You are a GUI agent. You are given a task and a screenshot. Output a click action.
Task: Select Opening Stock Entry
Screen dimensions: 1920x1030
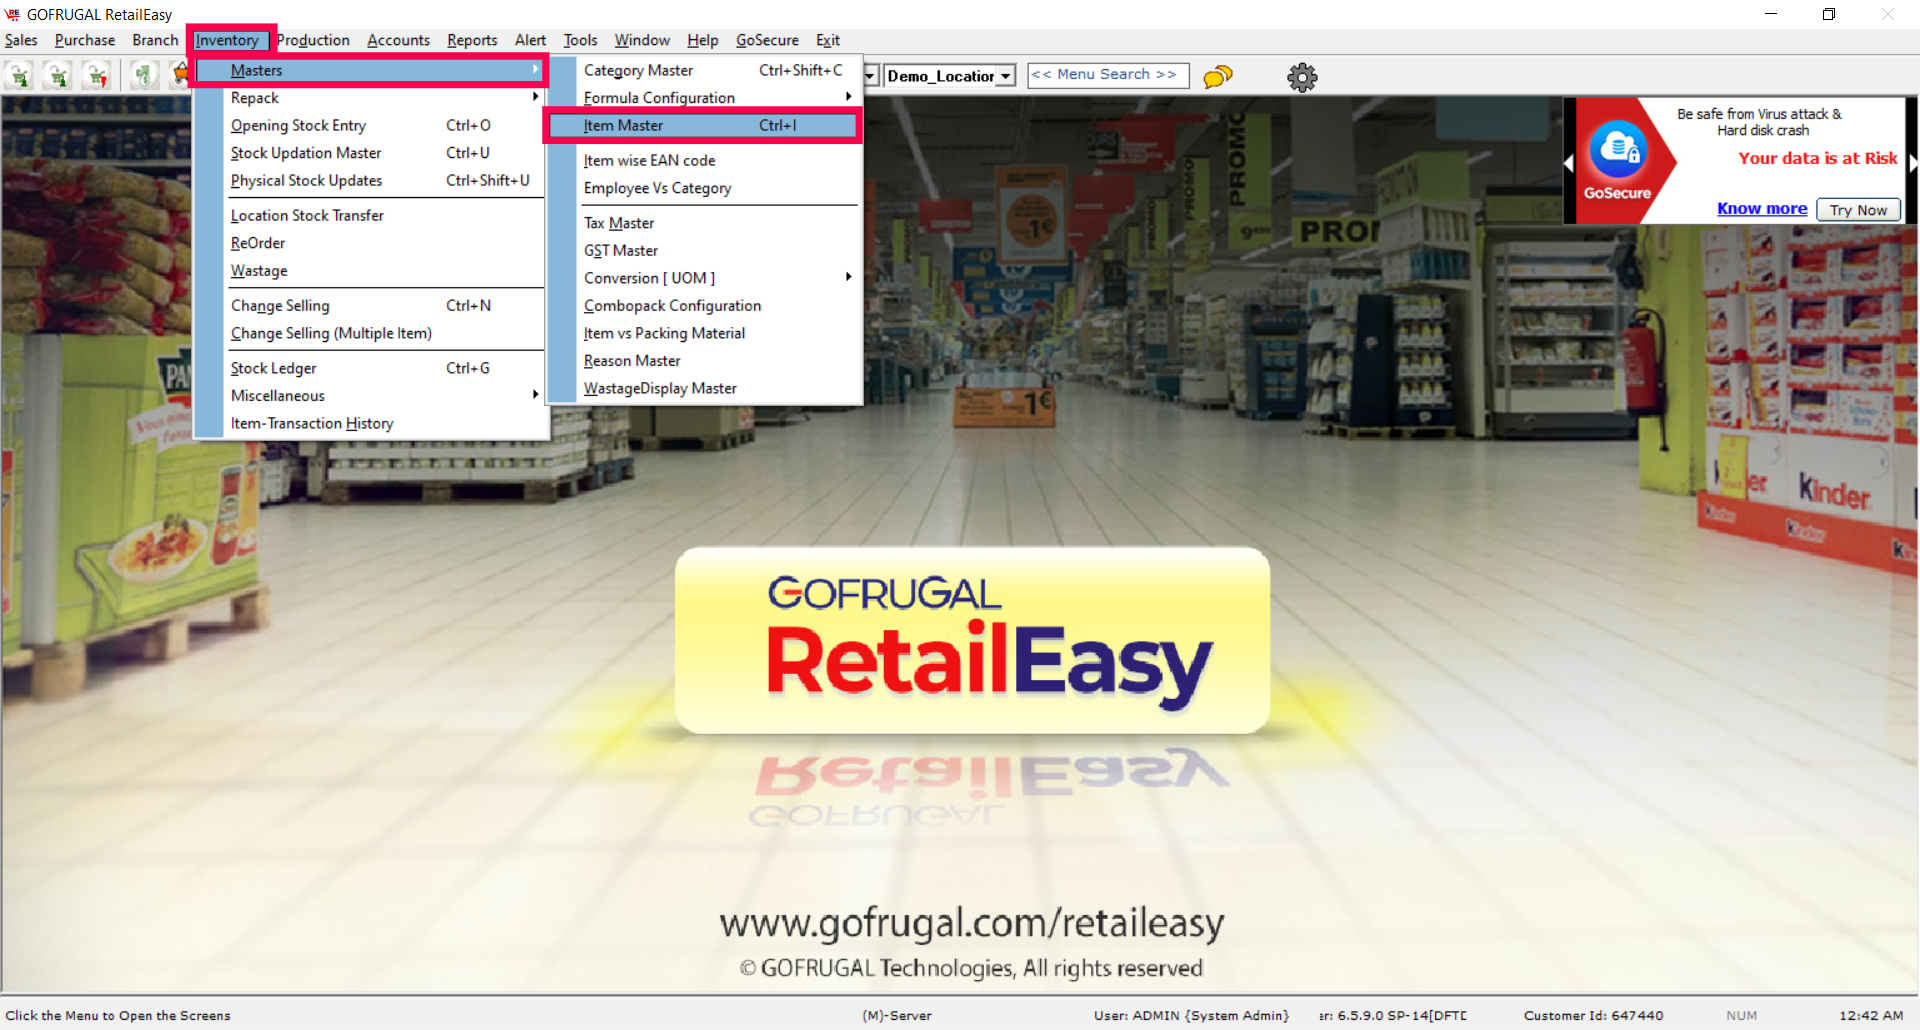click(x=370, y=125)
